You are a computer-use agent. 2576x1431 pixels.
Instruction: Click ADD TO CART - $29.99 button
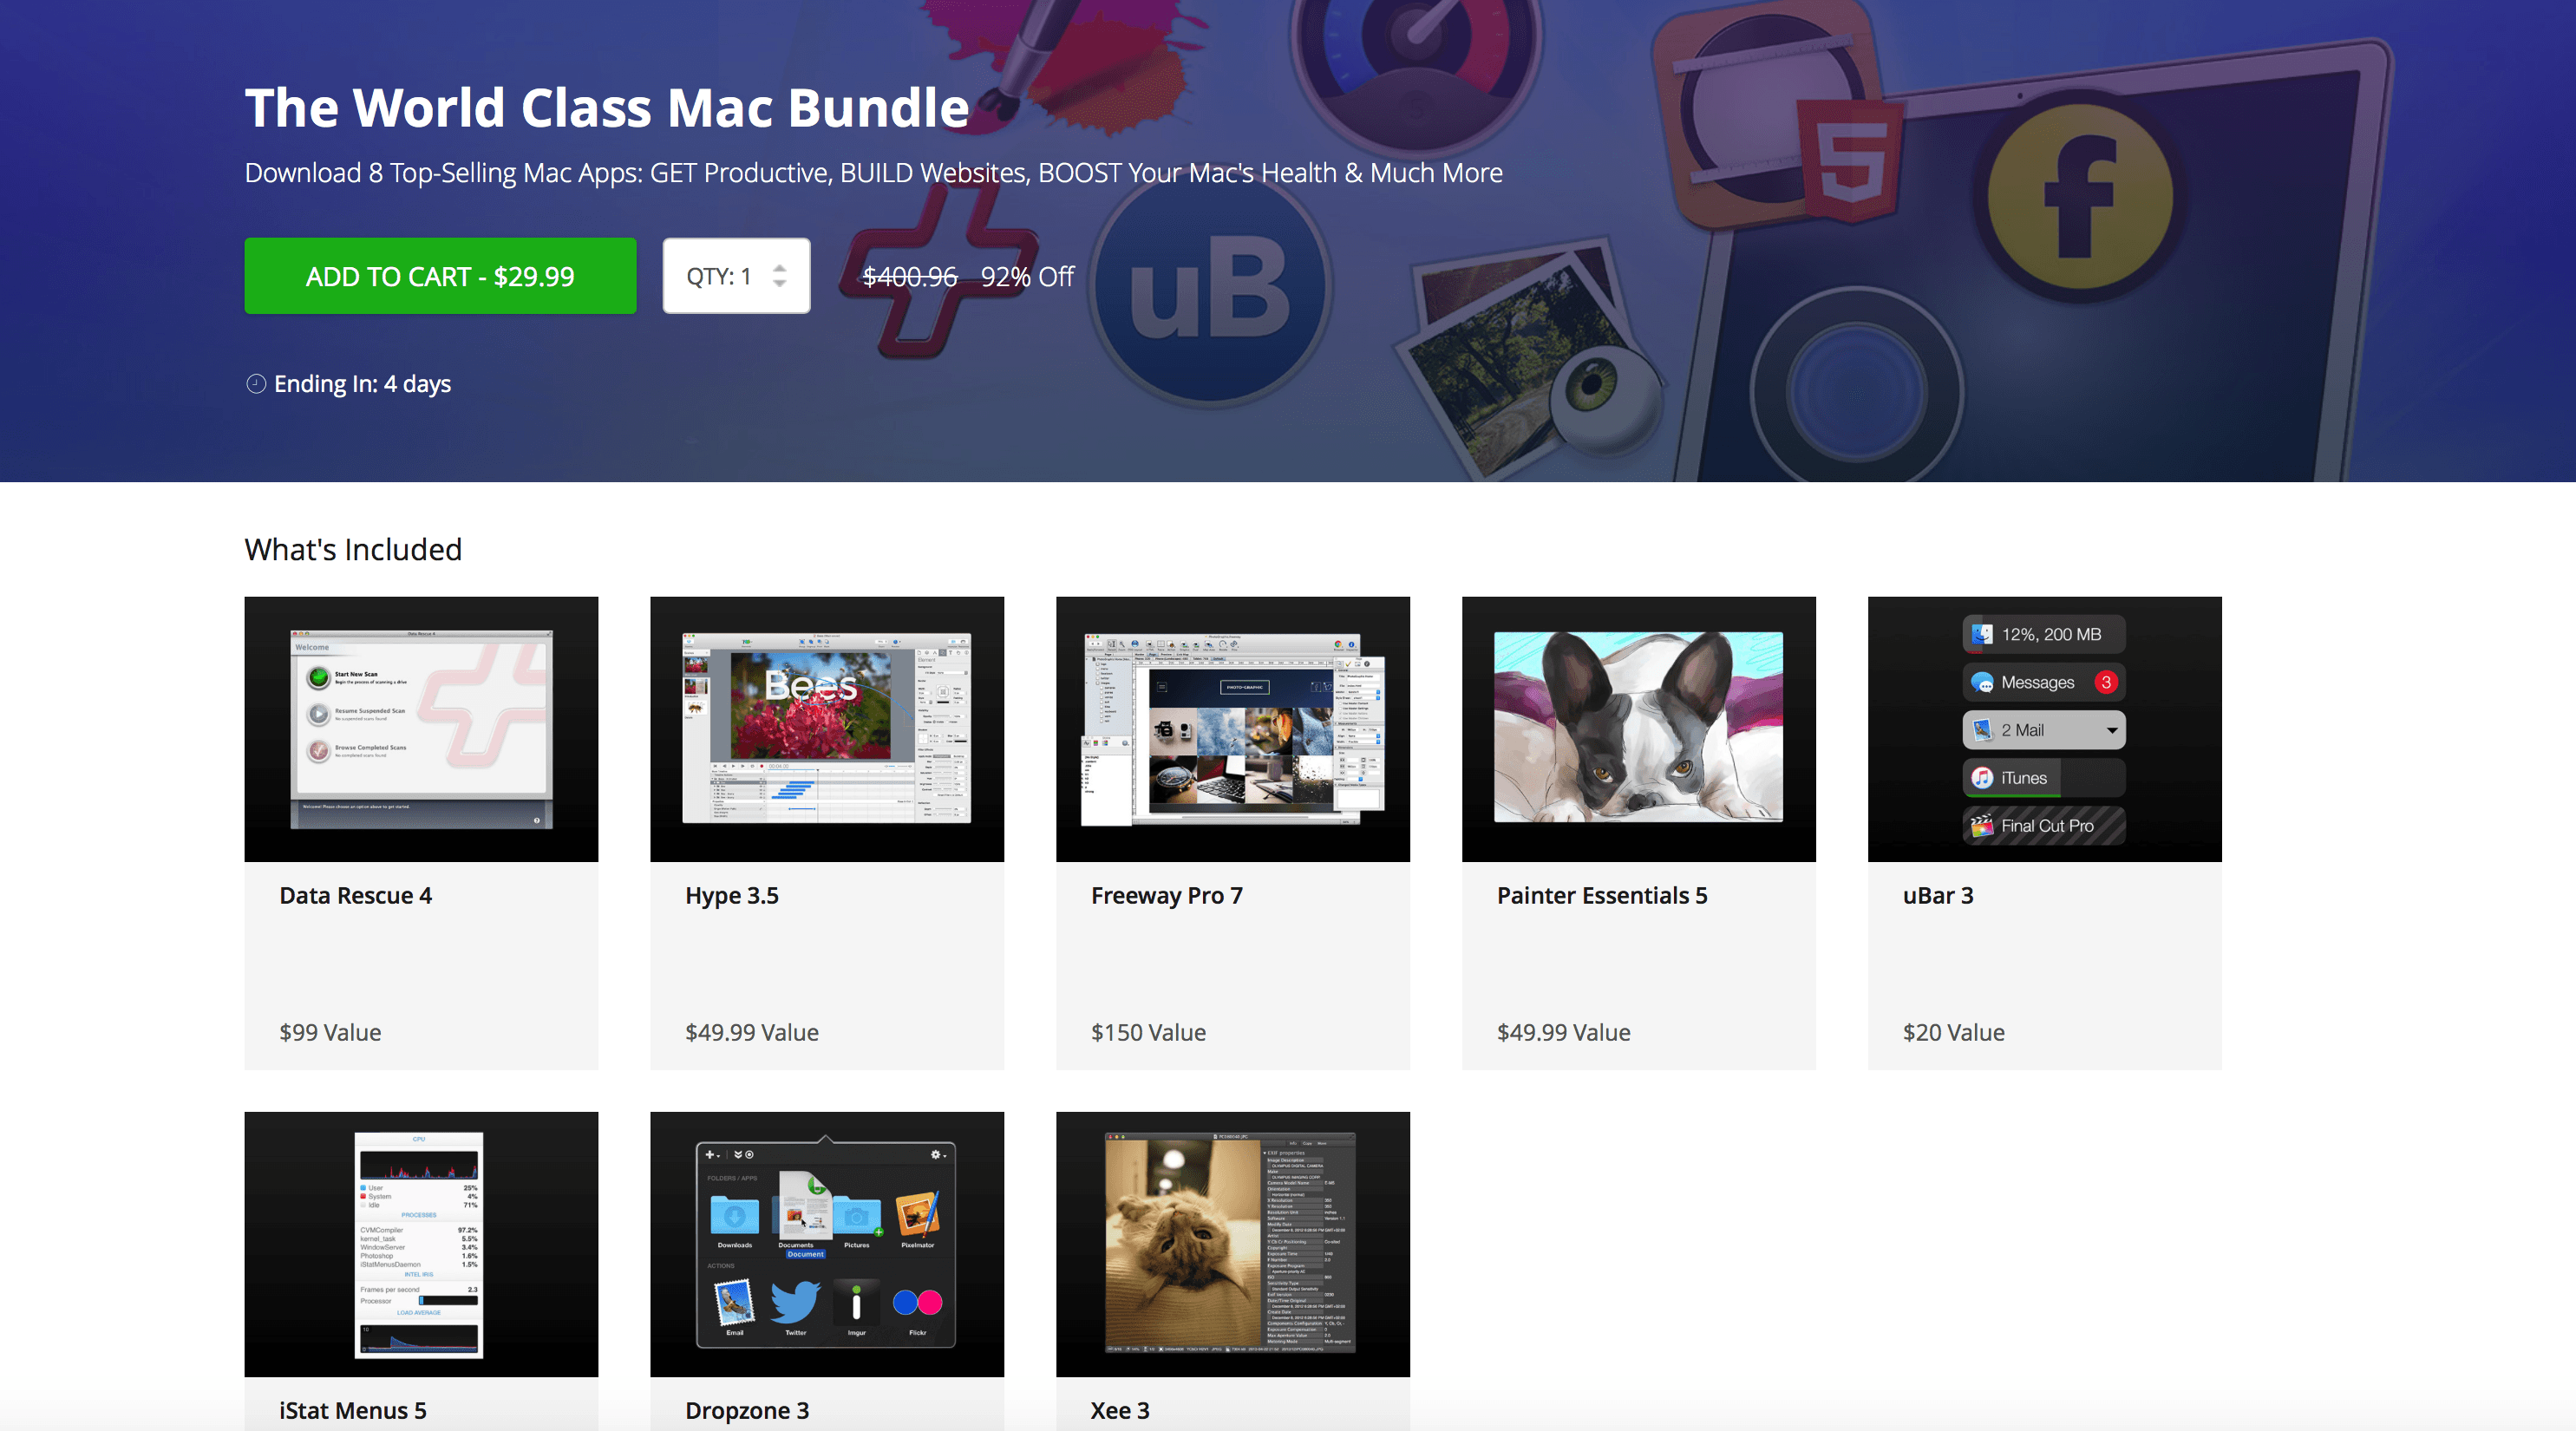pyautogui.click(x=440, y=276)
